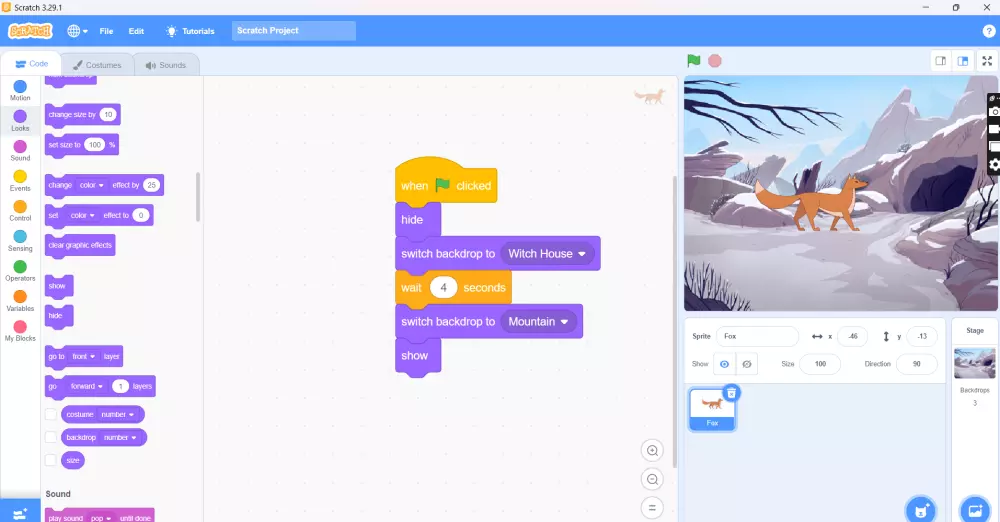The height and width of the screenshot is (522, 1000).
Task: Switch to the Sounds tab
Action: 166,65
